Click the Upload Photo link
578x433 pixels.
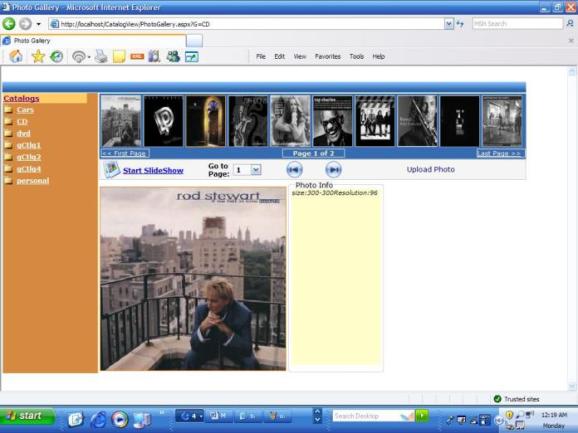point(431,170)
